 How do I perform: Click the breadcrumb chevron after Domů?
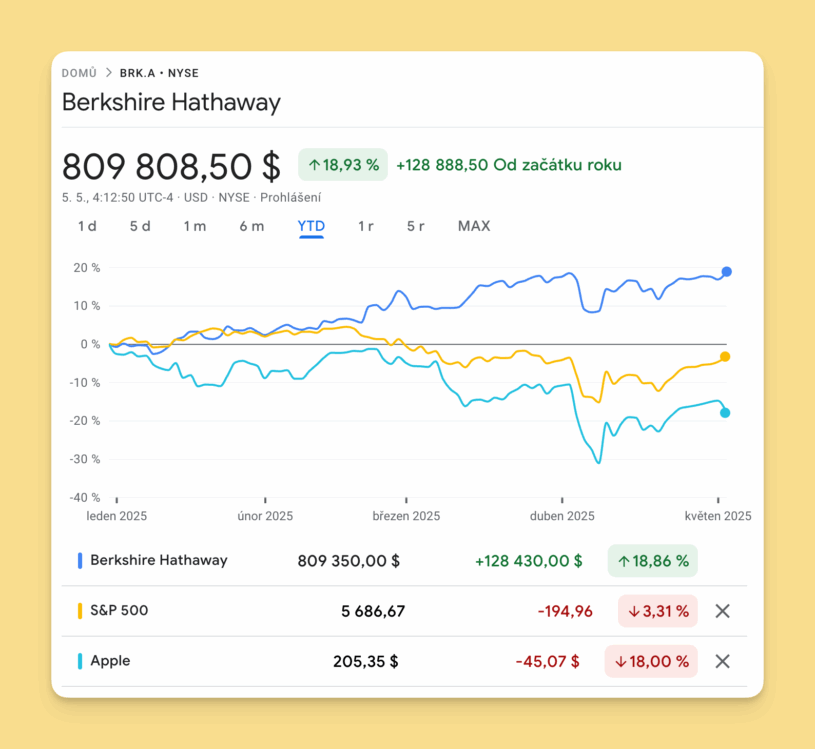108,73
